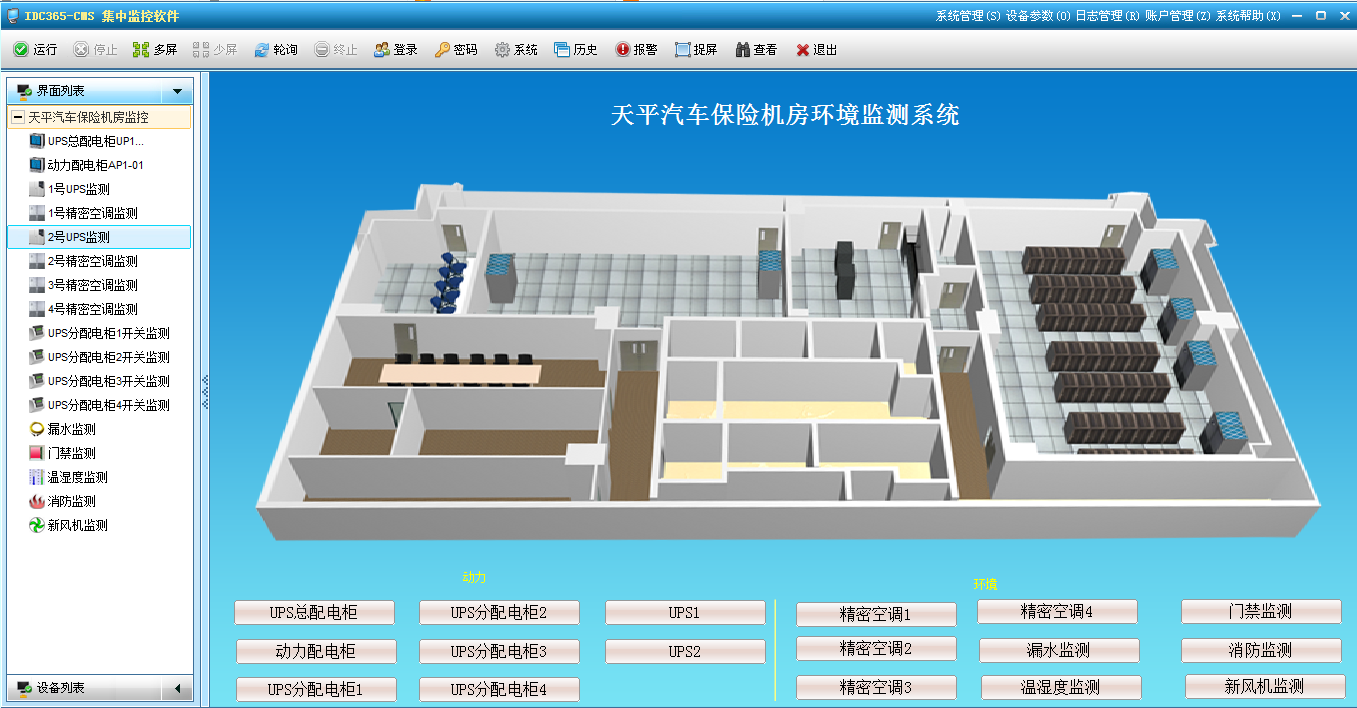Screen dimensions: 1357x708
Task: Click the bottom 门禁监测 button
Action: pyautogui.click(x=1261, y=611)
